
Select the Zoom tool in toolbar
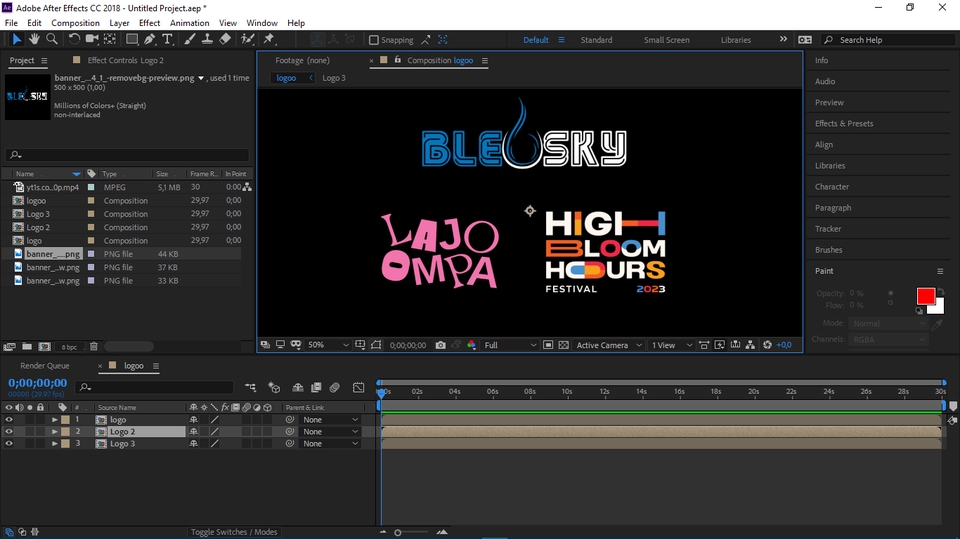pyautogui.click(x=52, y=40)
